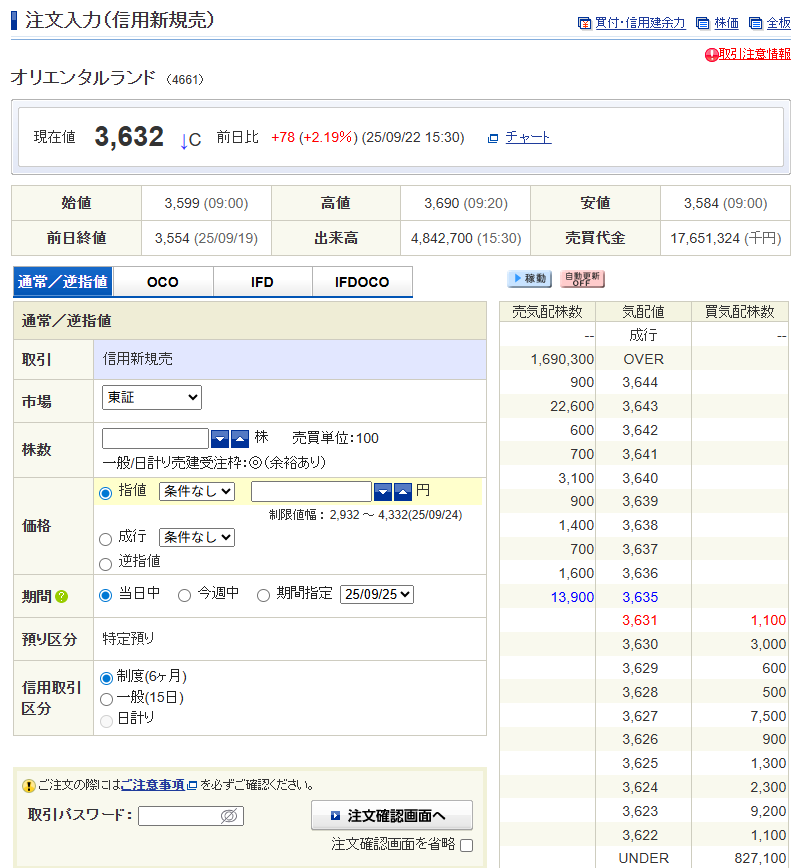Increase 株数 with the up arrow
This screenshot has height=868, width=810.
pyautogui.click(x=240, y=439)
